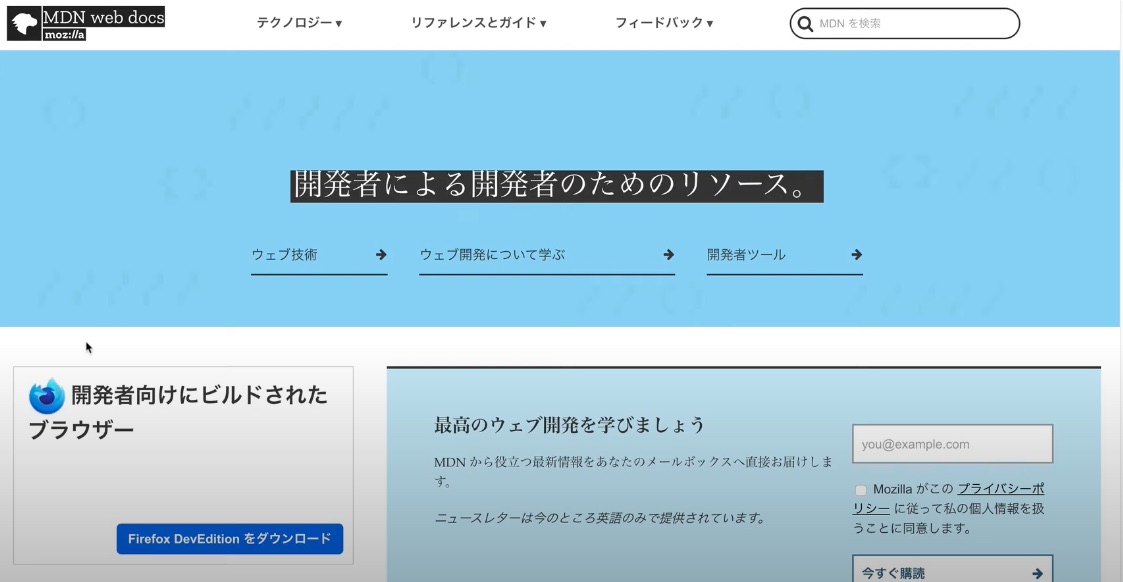Image resolution: width=1123 pixels, height=582 pixels.
Task: Click the MDN web docs dinosaur logo
Action: [x=22, y=22]
